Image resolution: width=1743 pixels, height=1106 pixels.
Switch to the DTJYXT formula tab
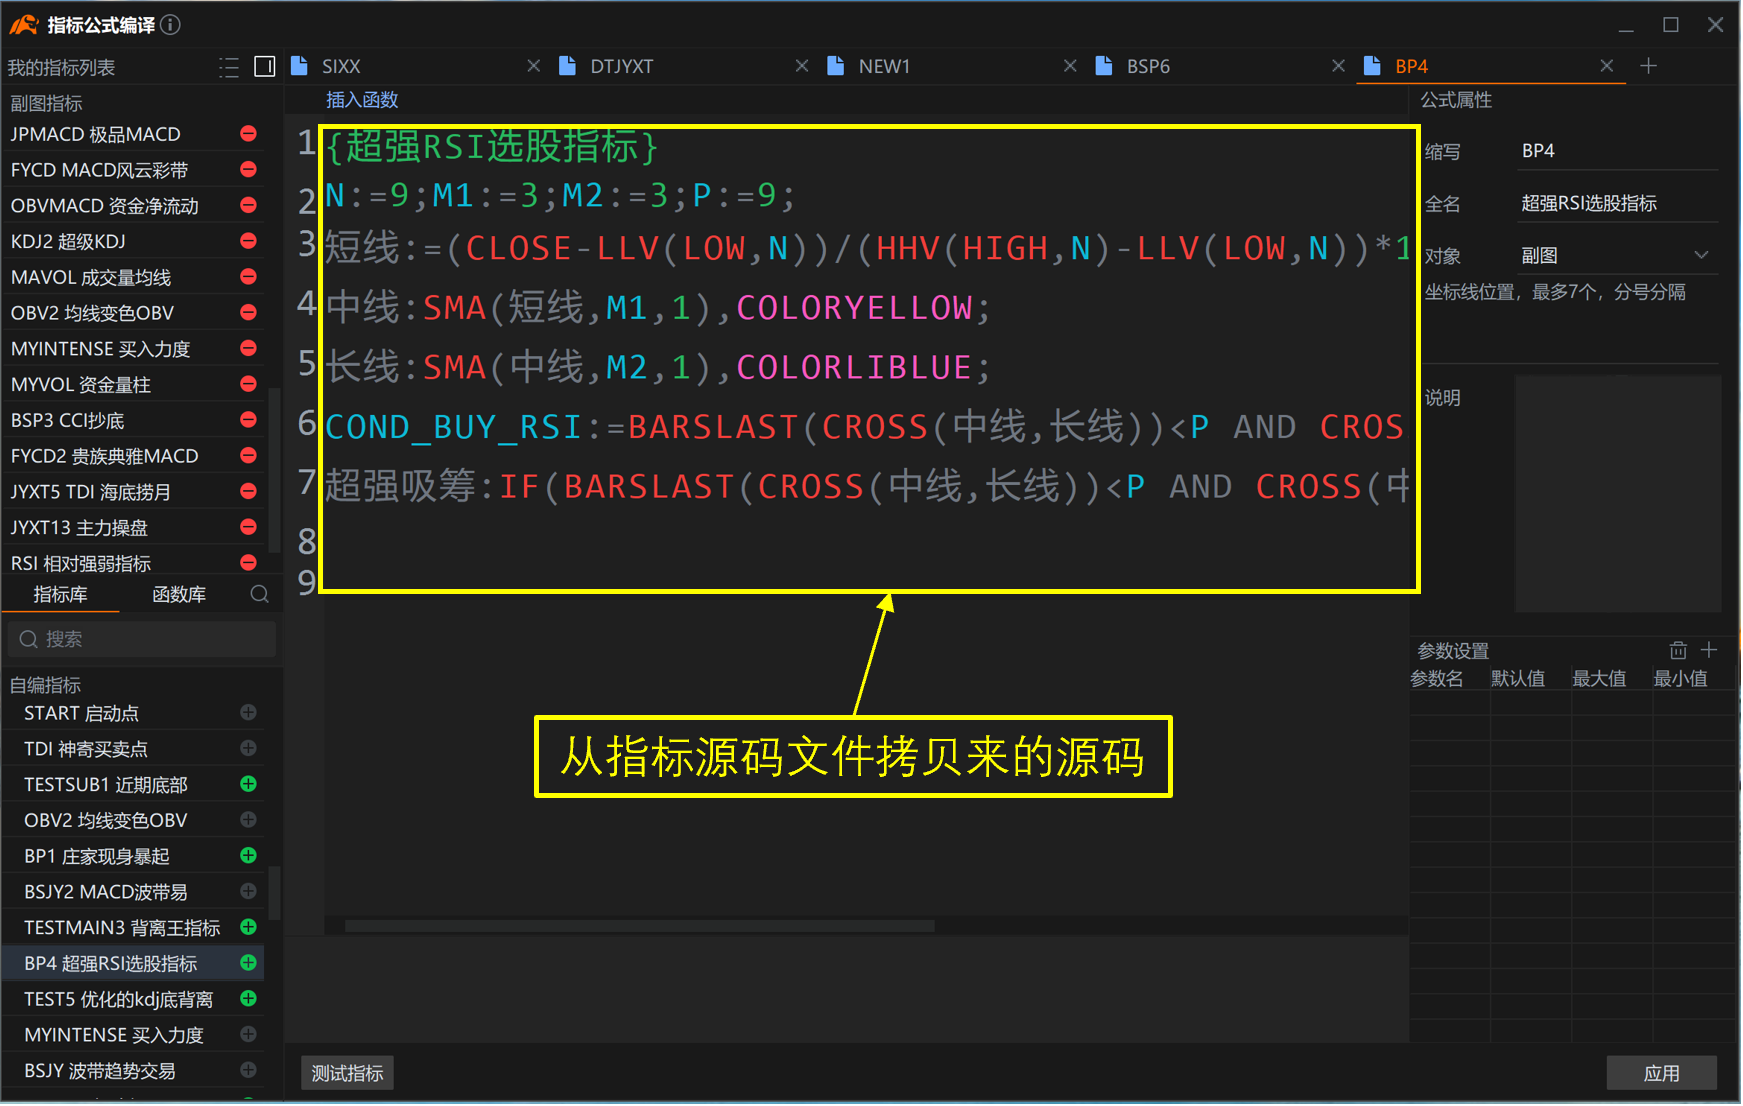(621, 66)
